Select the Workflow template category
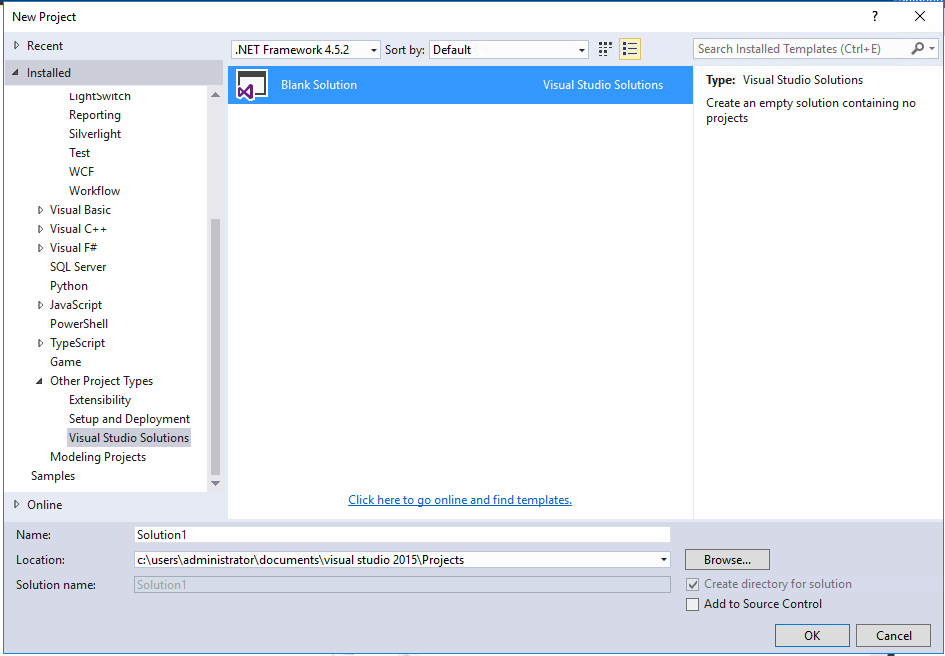The height and width of the screenshot is (656, 945). click(94, 191)
